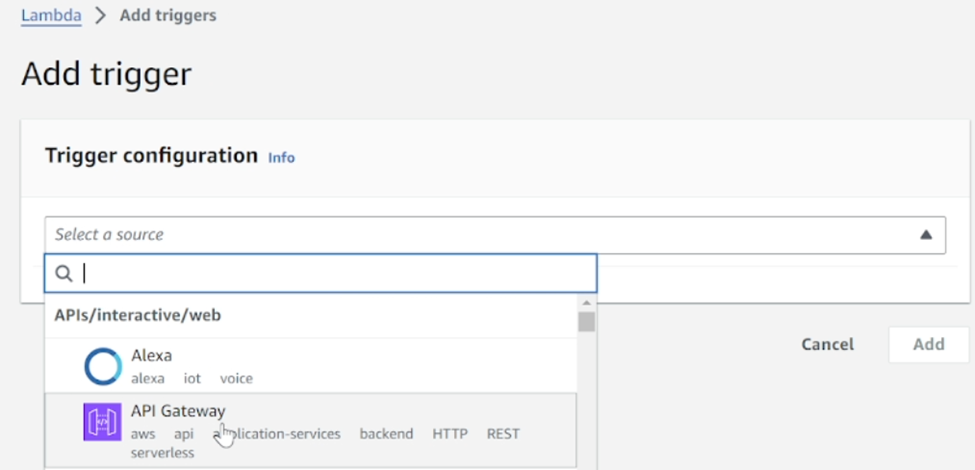Click the Cancel button
The width and height of the screenshot is (975, 470).
click(827, 344)
